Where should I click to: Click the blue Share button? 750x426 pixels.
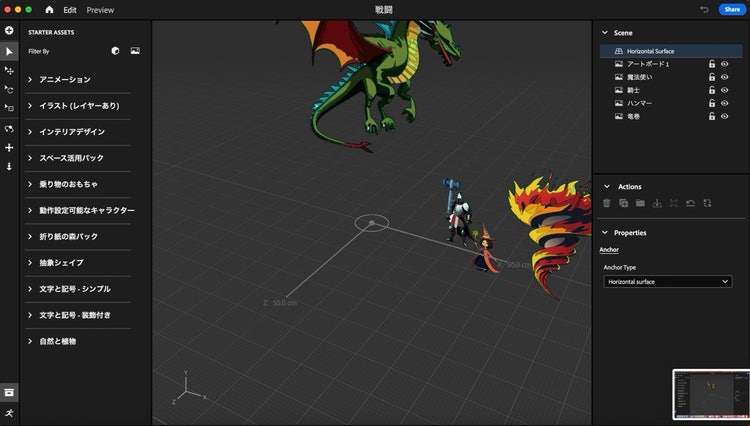tap(732, 9)
